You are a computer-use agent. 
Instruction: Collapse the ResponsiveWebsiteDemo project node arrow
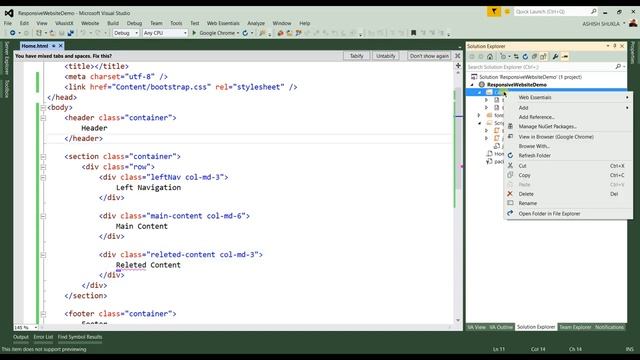tap(472, 85)
